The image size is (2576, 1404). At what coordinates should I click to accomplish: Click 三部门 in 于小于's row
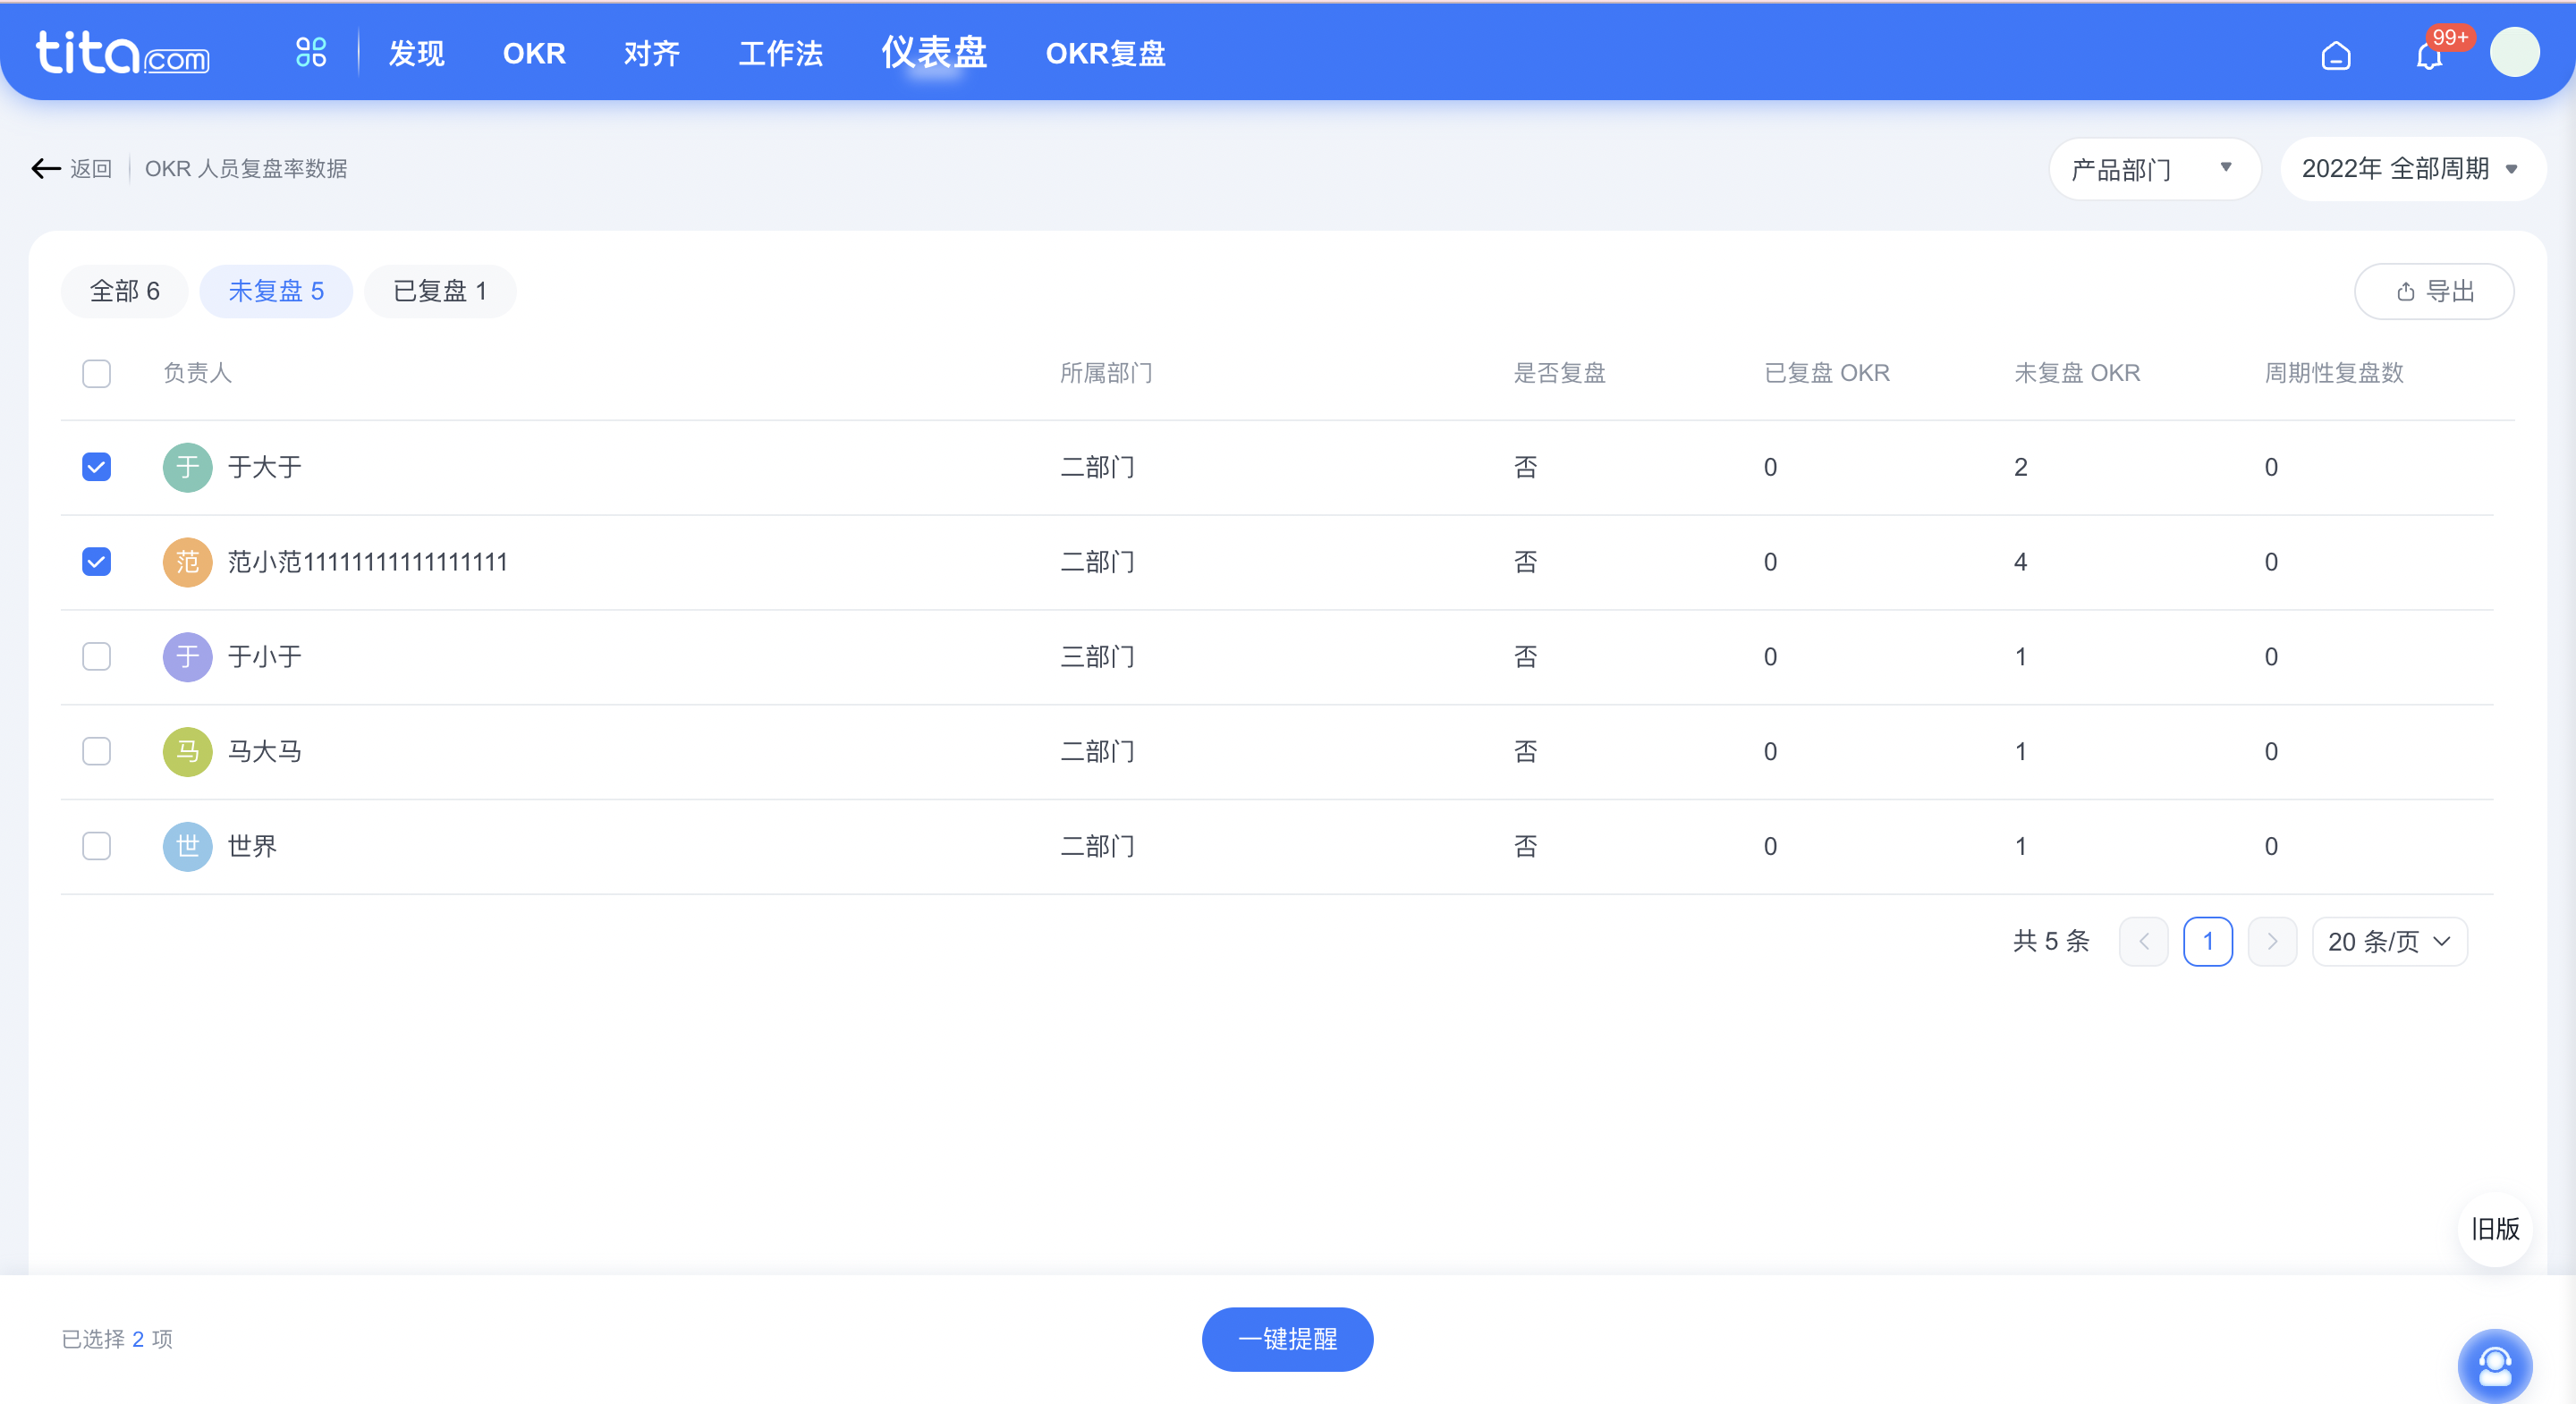click(x=1097, y=657)
